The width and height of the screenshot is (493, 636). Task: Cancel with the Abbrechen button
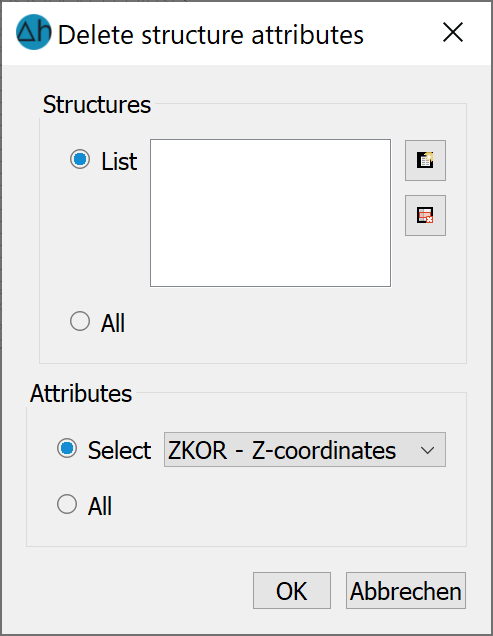(406, 591)
